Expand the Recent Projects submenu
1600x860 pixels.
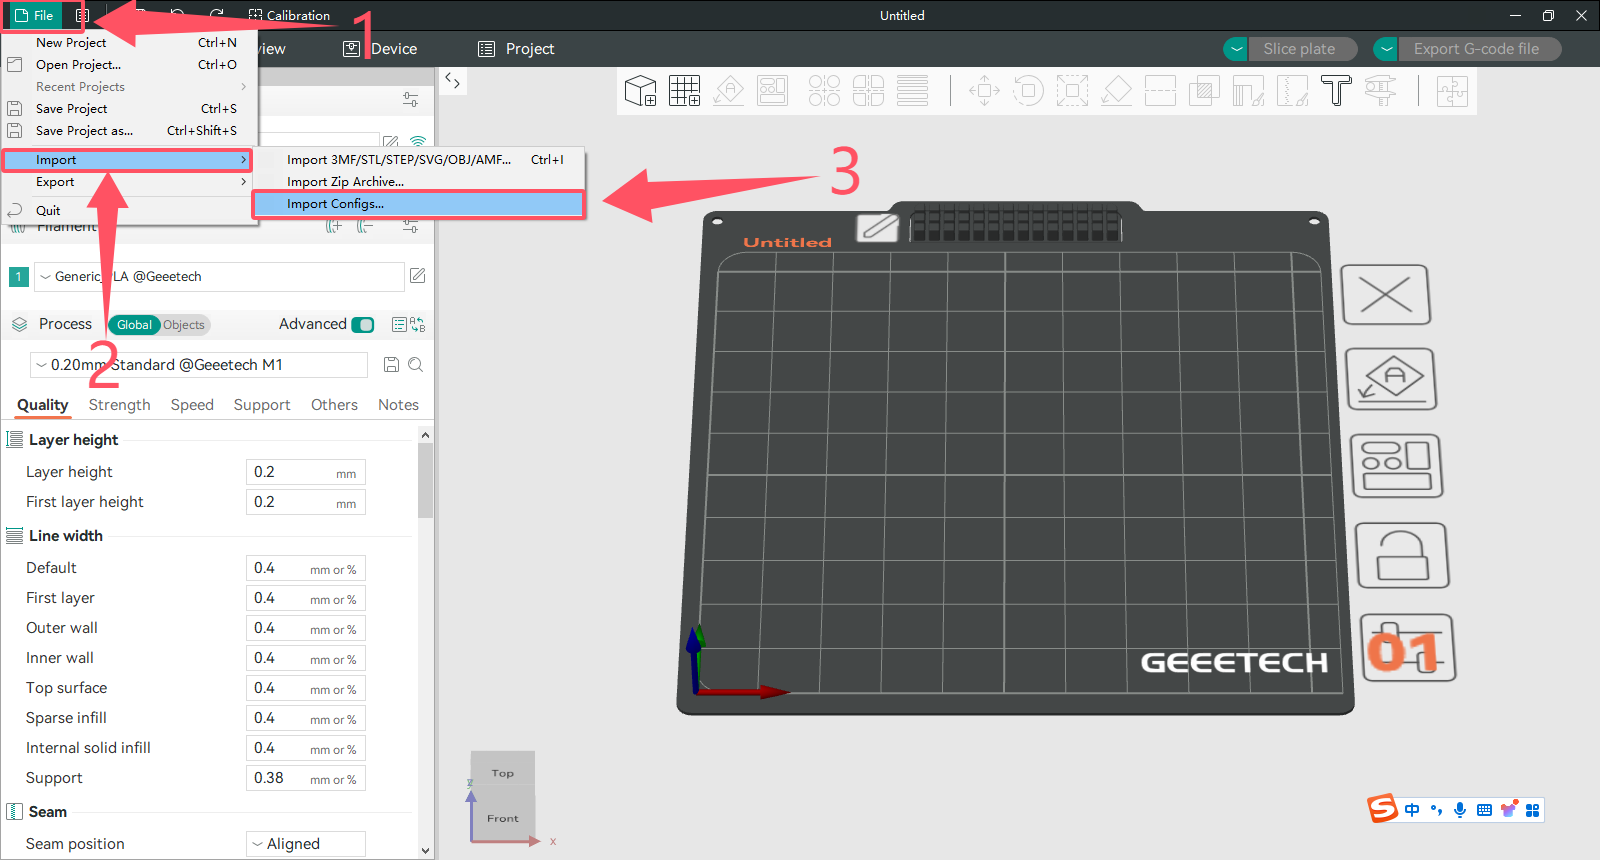coord(128,87)
